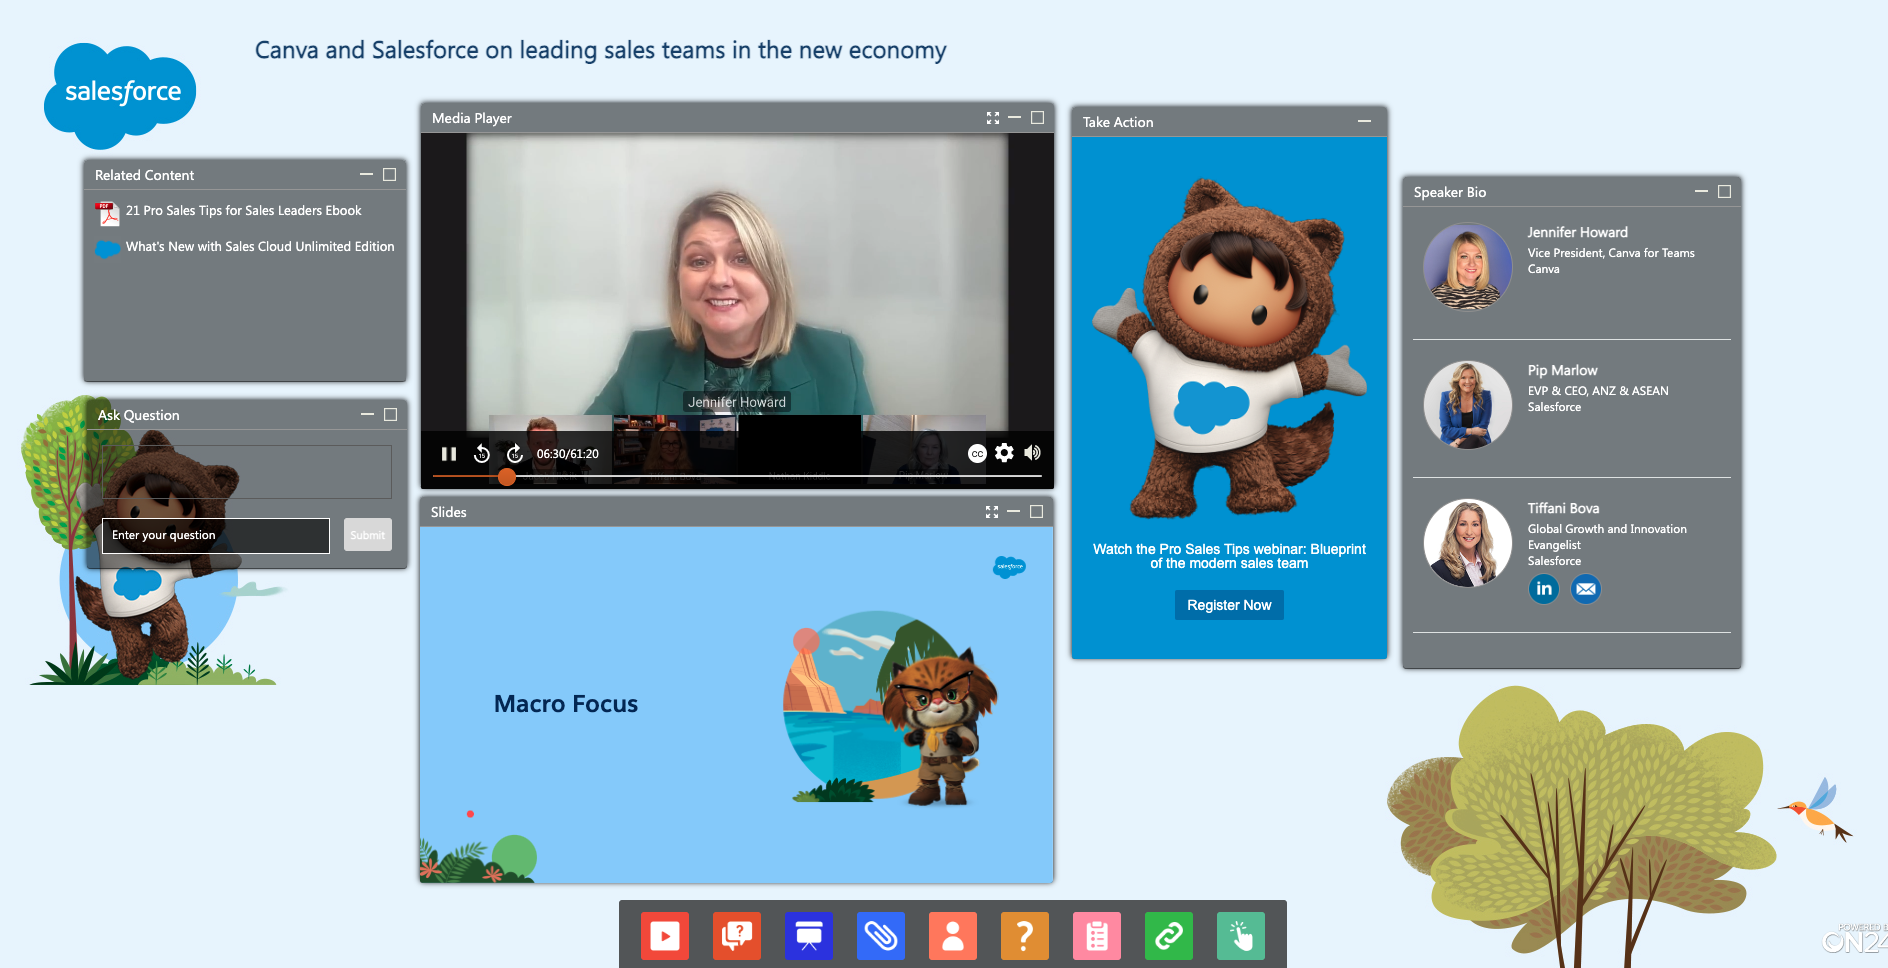
Task: Mute the media player volume
Action: tap(1032, 453)
